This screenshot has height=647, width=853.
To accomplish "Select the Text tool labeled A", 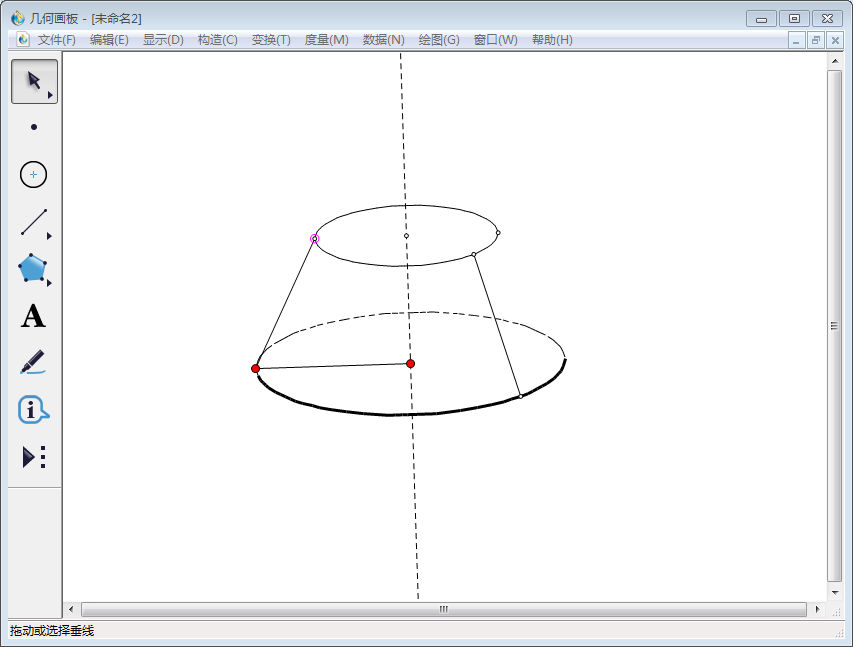I will pyautogui.click(x=34, y=317).
